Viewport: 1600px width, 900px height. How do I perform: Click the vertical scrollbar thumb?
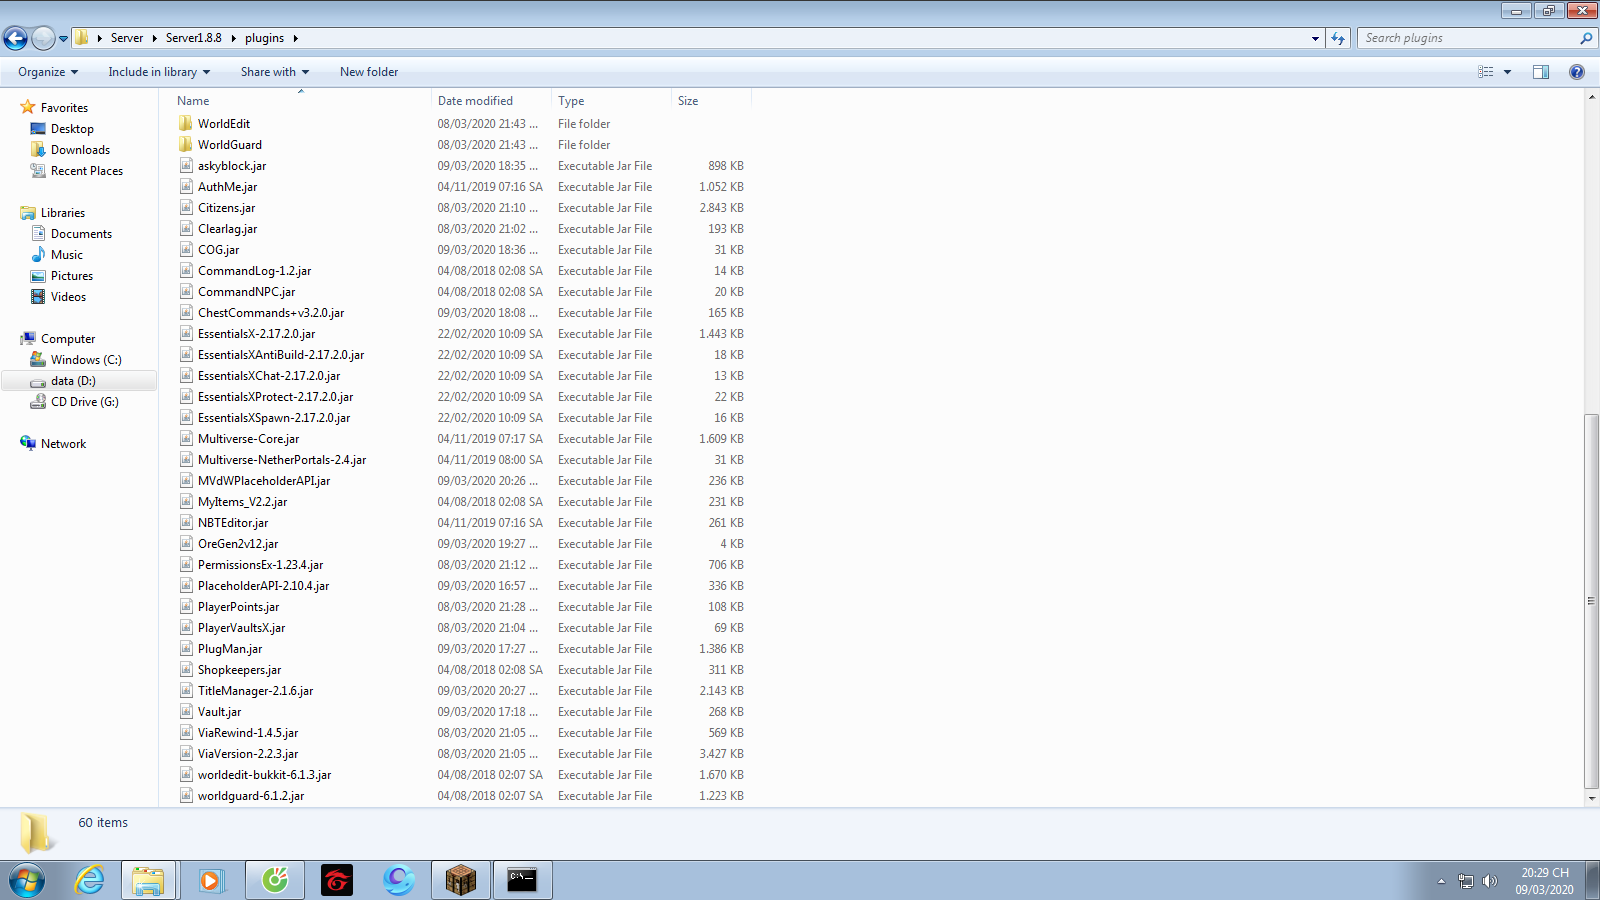tap(1591, 600)
